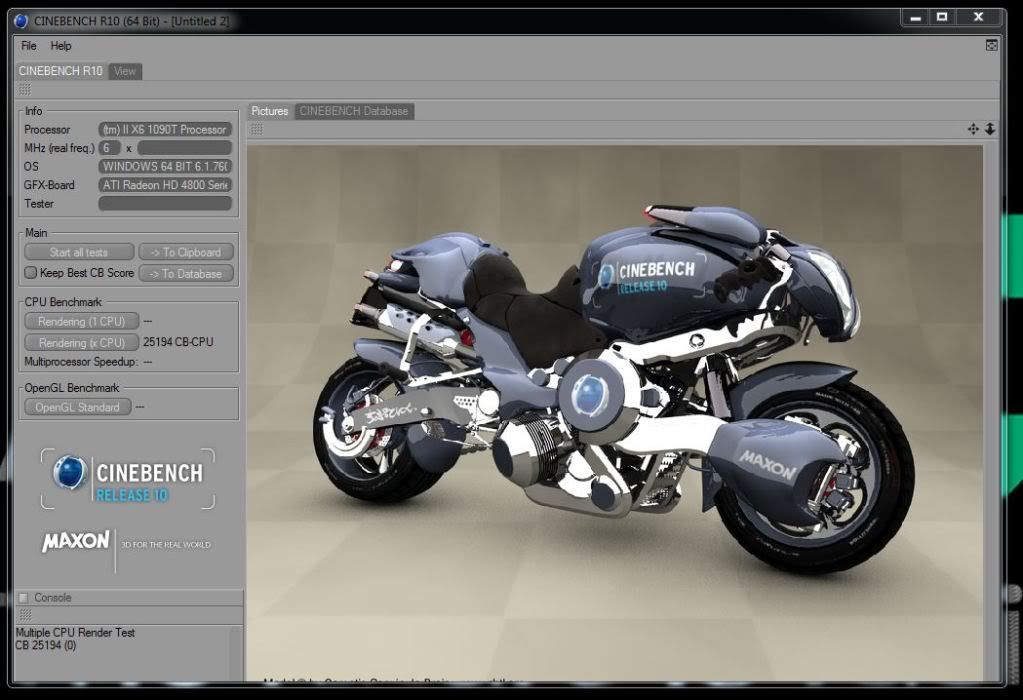The height and width of the screenshot is (700, 1023).
Task: Minimize the CINEBENCH window
Action: [x=915, y=18]
